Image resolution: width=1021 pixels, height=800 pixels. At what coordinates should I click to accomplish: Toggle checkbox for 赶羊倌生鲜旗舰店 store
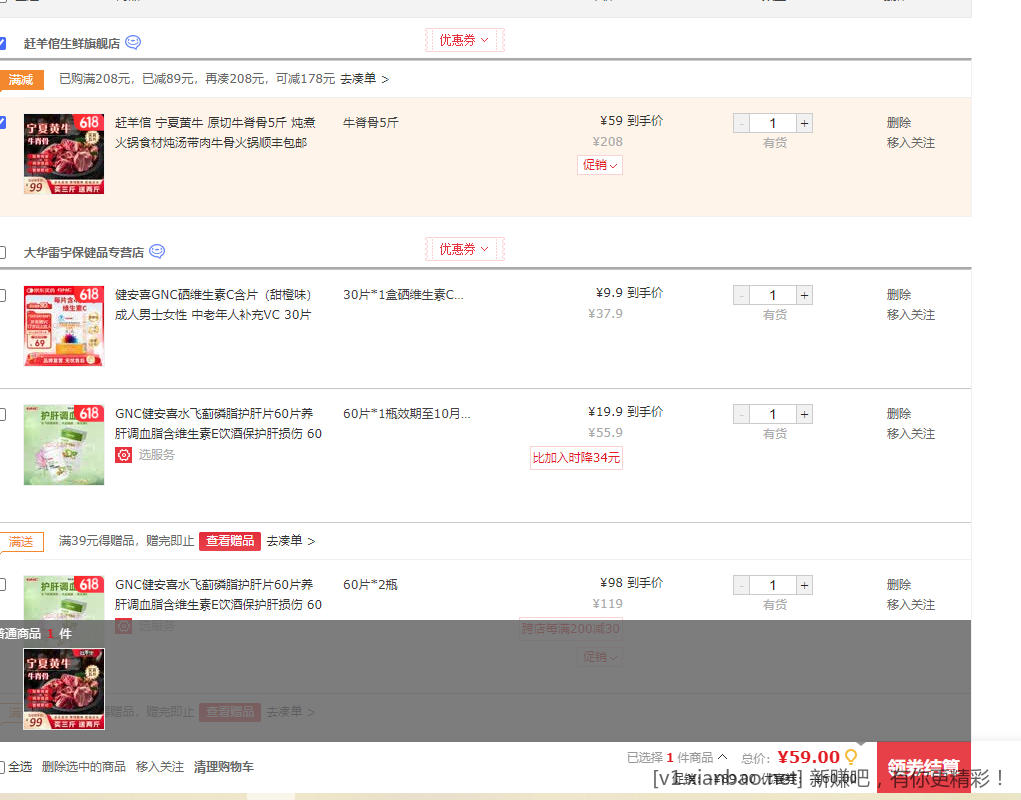point(2,43)
